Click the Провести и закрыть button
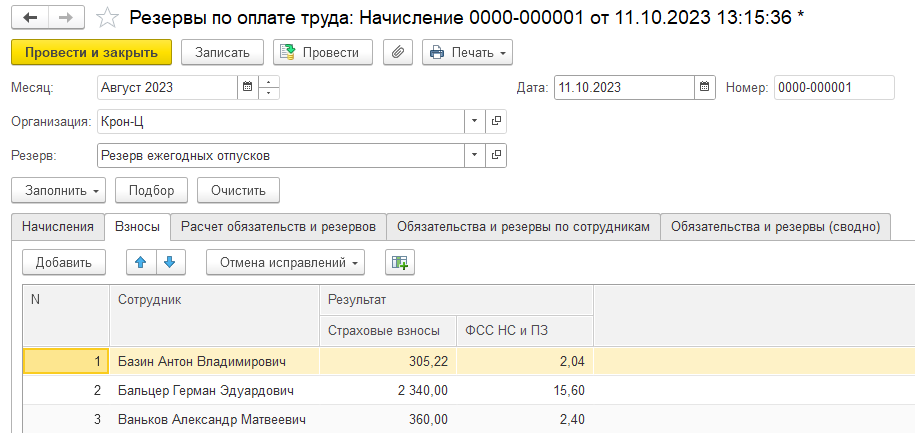This screenshot has width=915, height=433. [x=91, y=52]
